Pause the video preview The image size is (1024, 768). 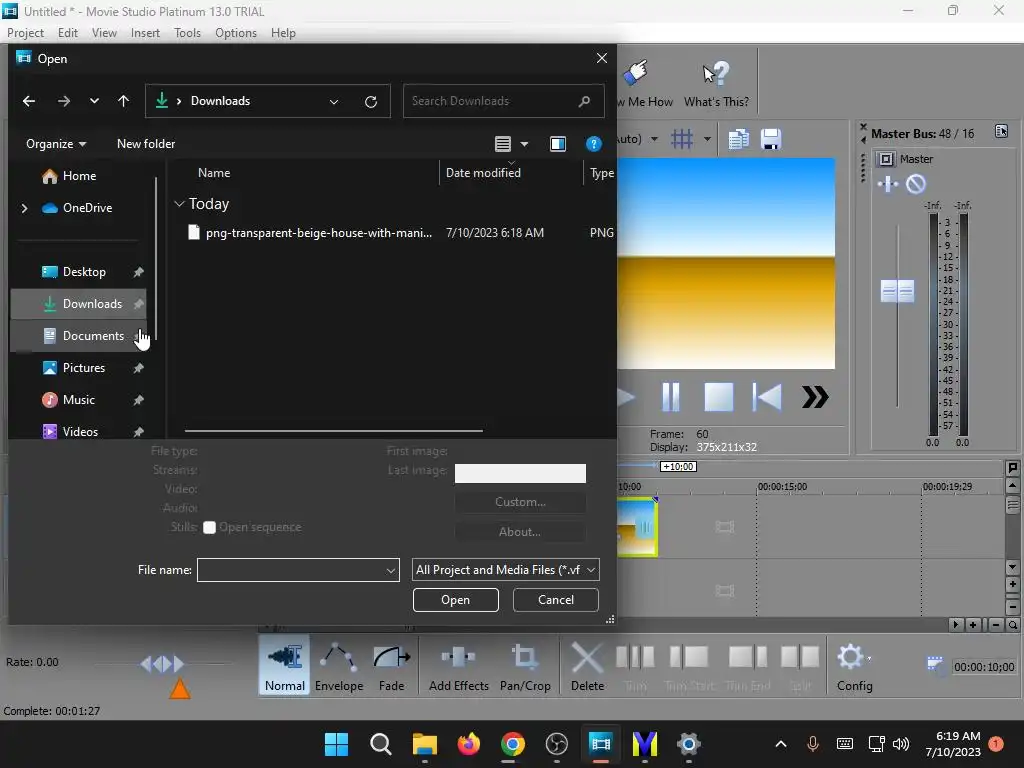tap(671, 397)
